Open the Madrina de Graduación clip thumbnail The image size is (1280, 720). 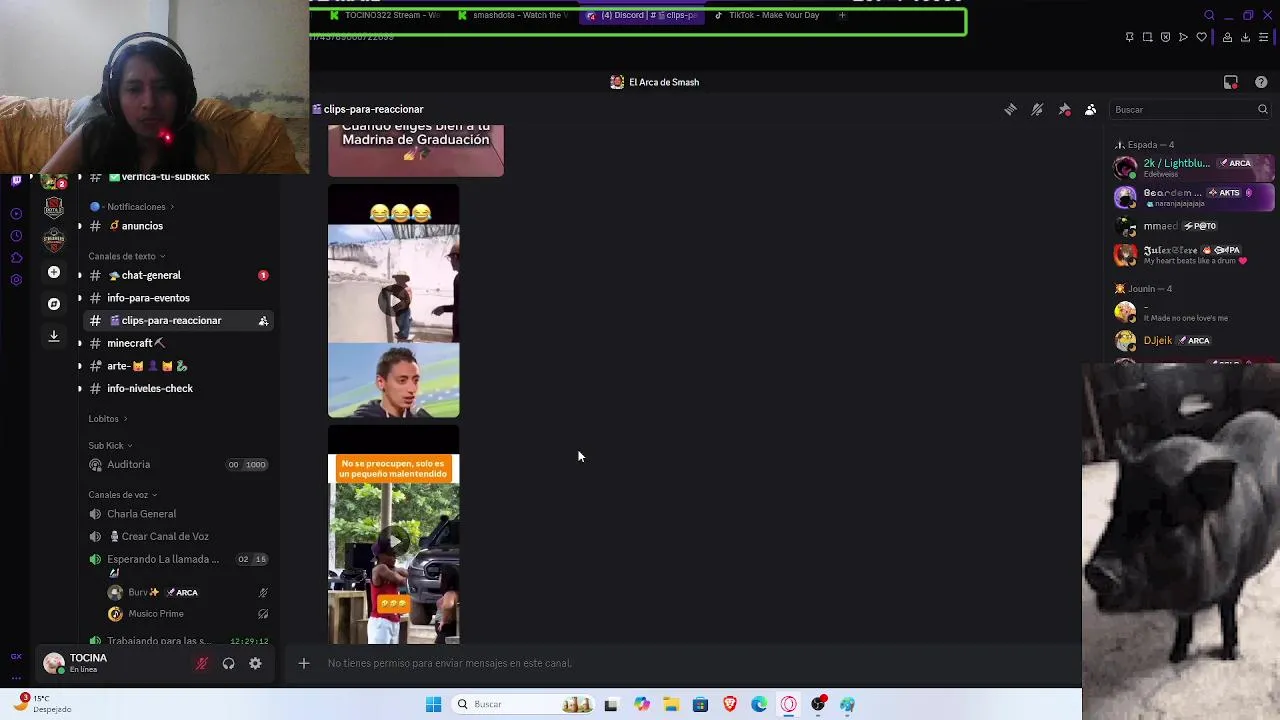pyautogui.click(x=416, y=150)
